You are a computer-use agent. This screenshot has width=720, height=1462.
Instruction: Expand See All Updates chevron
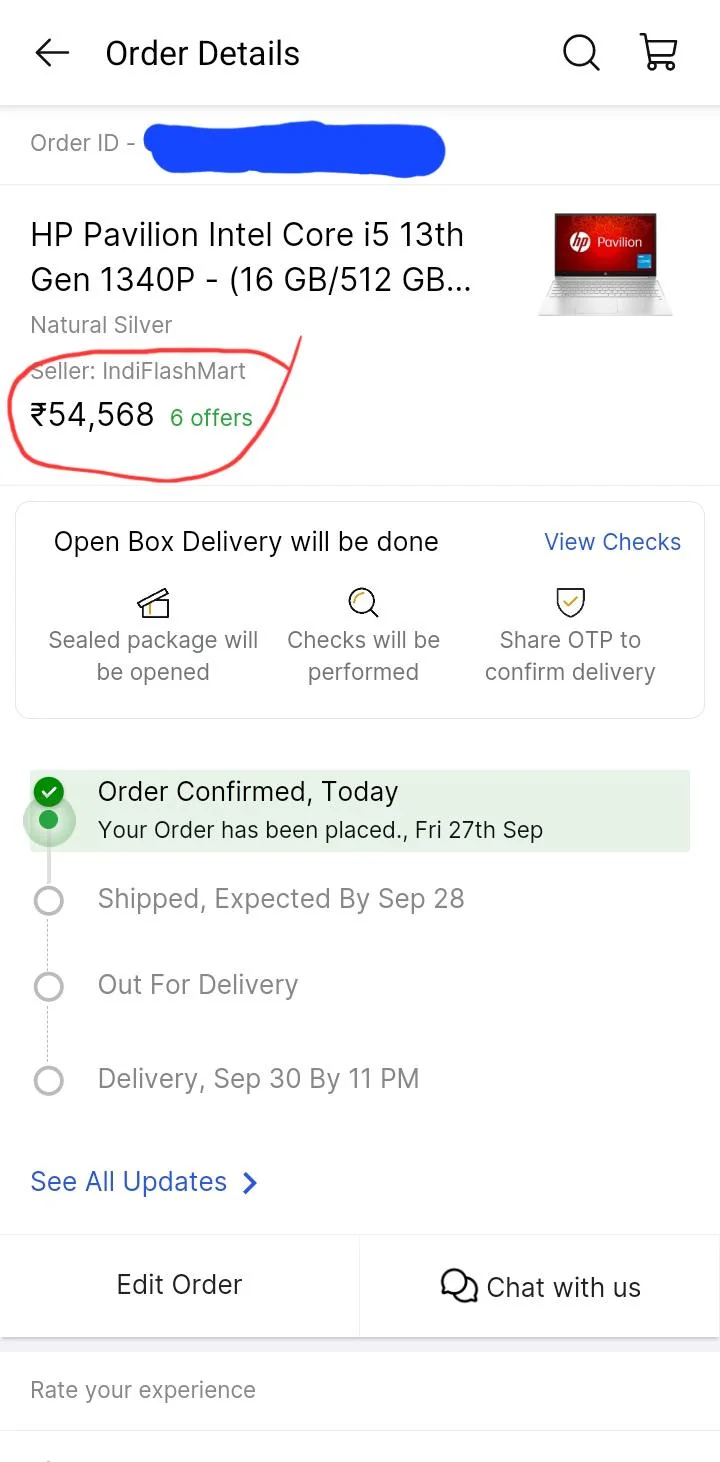pyautogui.click(x=250, y=1183)
